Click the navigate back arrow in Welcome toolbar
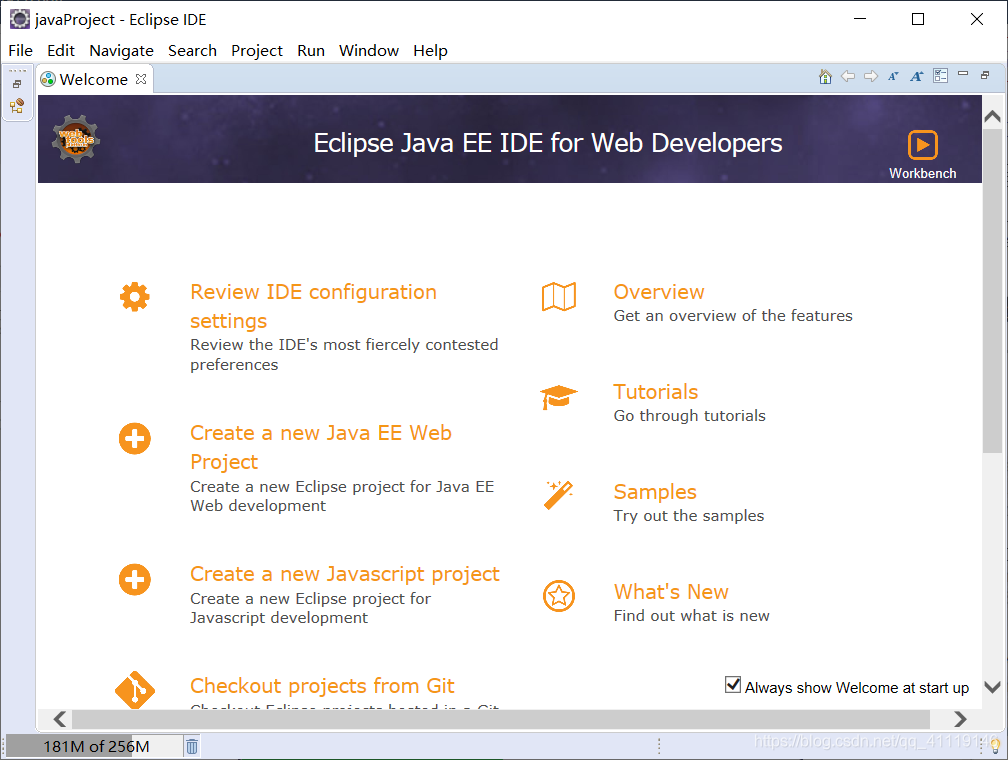Viewport: 1008px width, 760px height. point(848,77)
